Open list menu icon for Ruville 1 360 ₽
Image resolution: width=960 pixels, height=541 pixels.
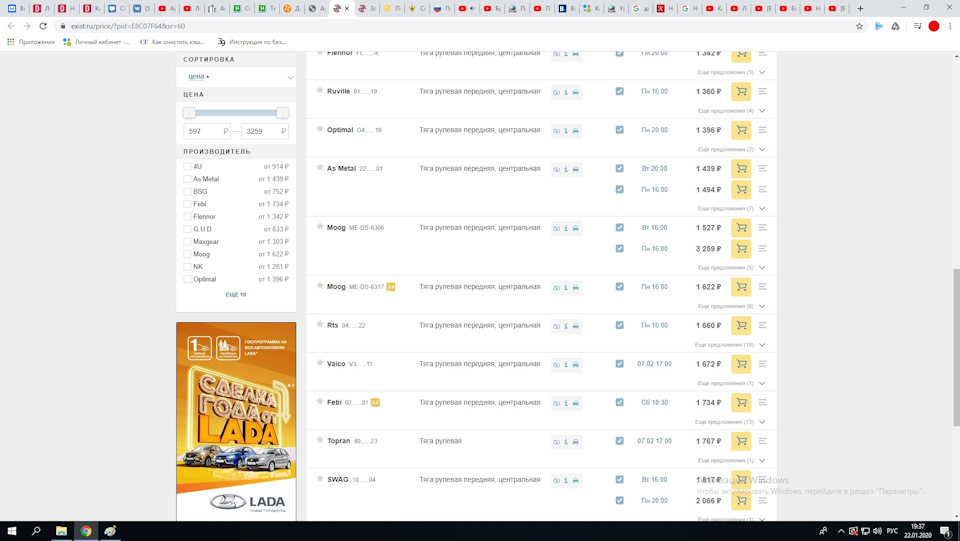(x=762, y=91)
